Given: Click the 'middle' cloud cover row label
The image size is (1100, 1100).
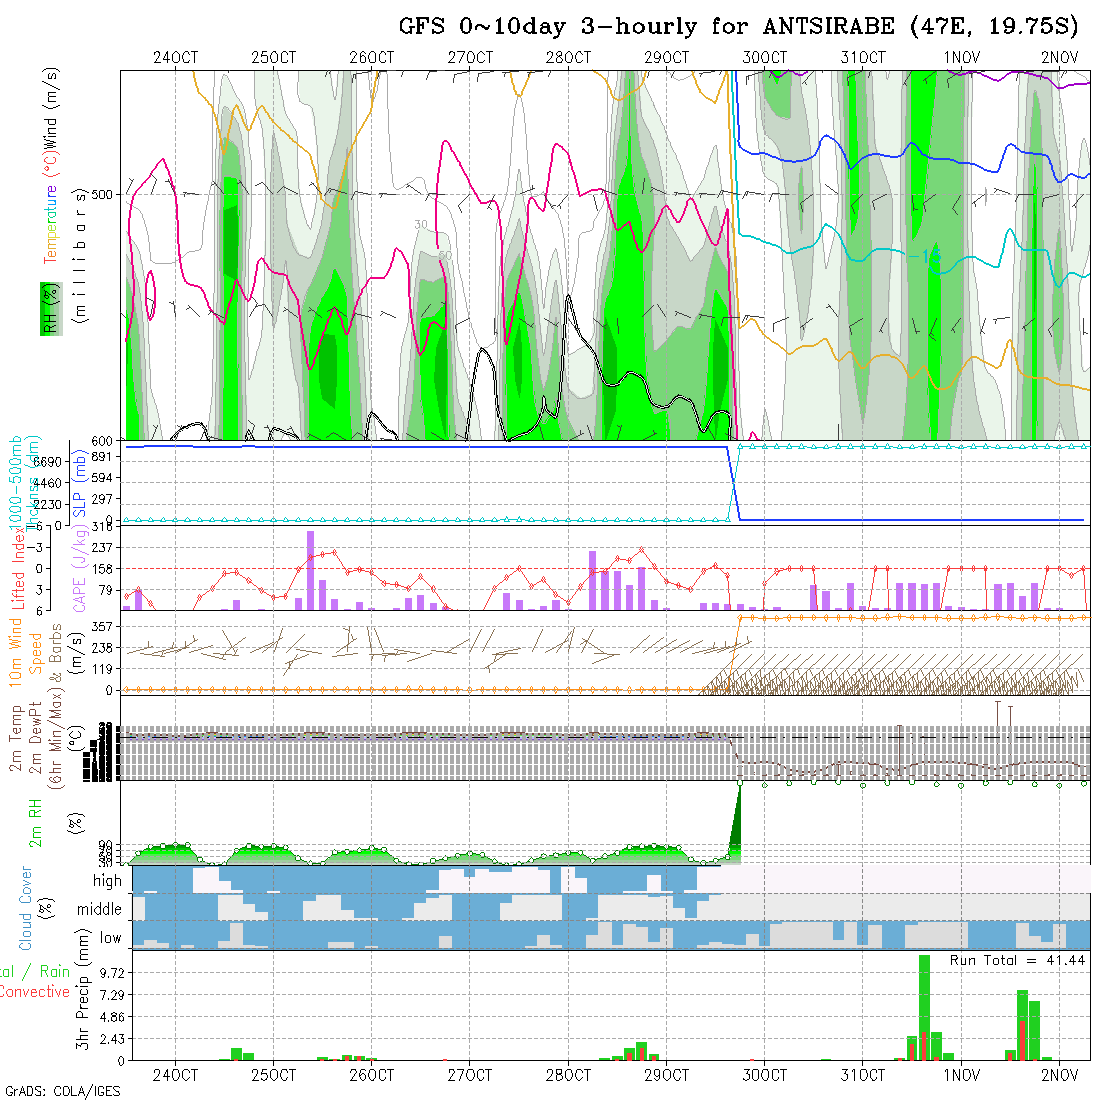Looking at the screenshot, I should tap(100, 910).
